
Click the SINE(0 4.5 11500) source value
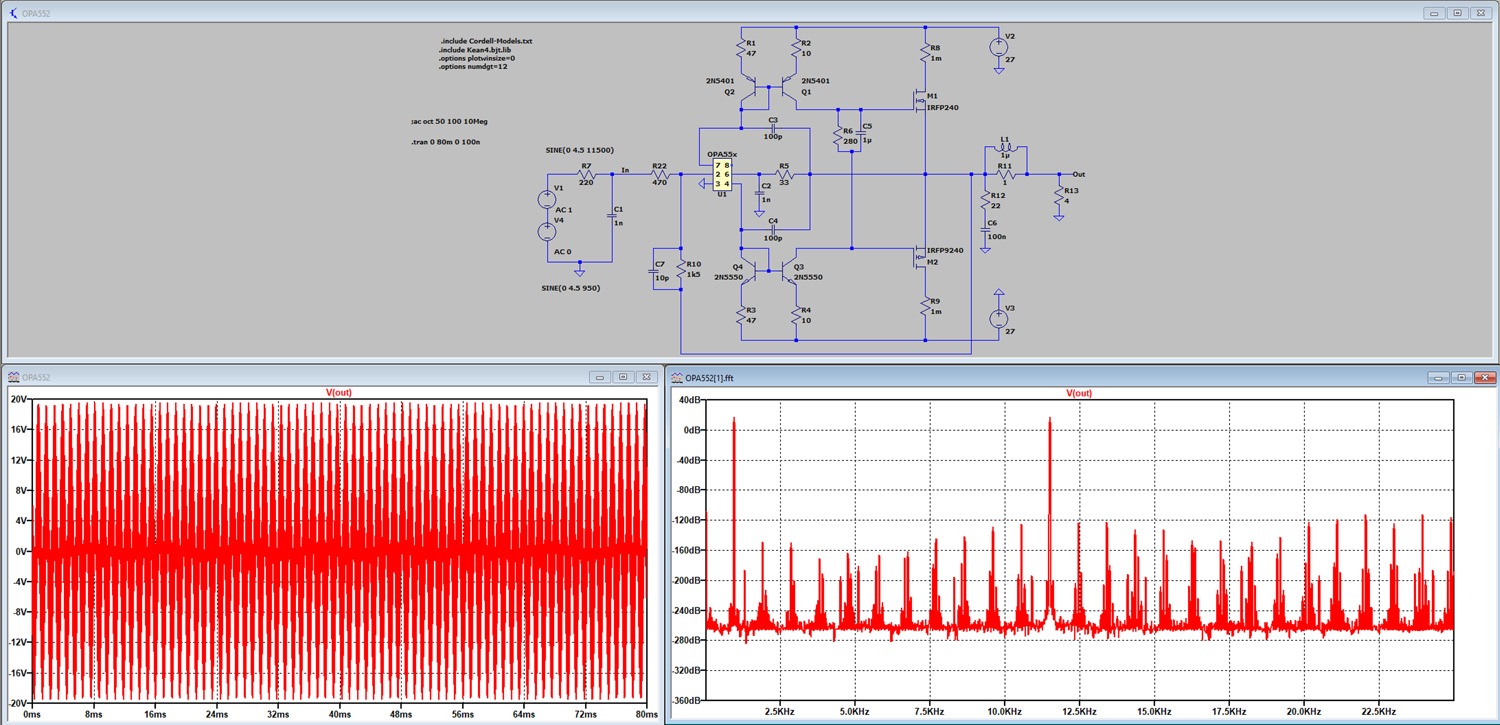pos(580,149)
